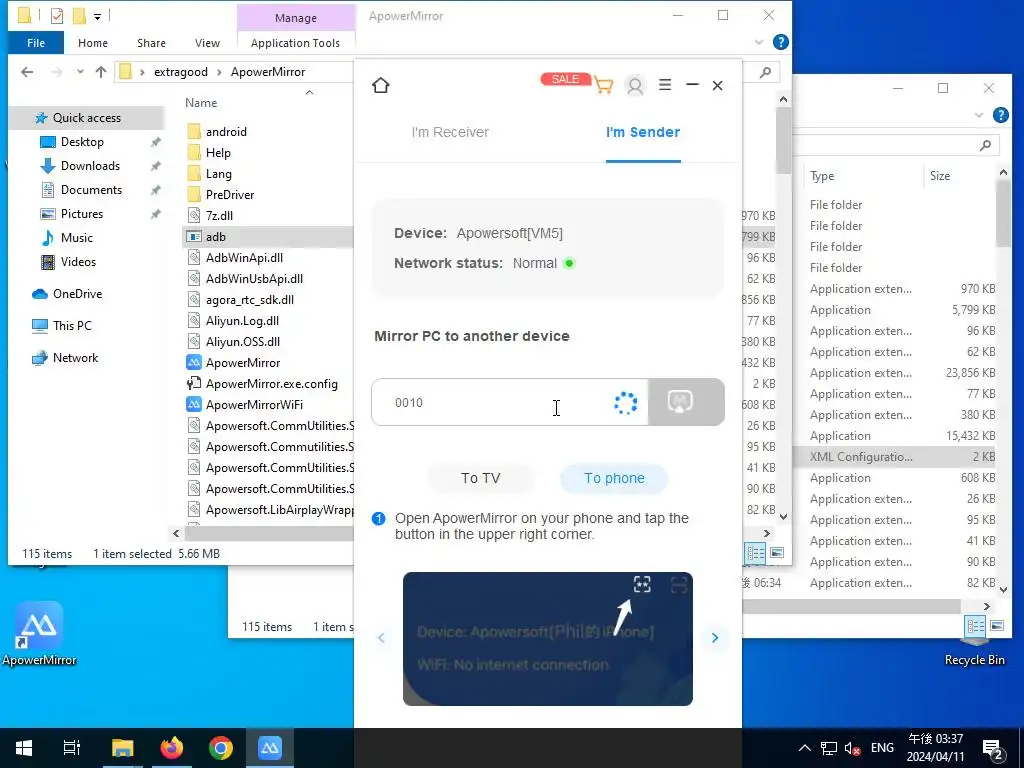The width and height of the screenshot is (1024, 768).
Task: Go up one folder level in Explorer
Action: coord(101,72)
